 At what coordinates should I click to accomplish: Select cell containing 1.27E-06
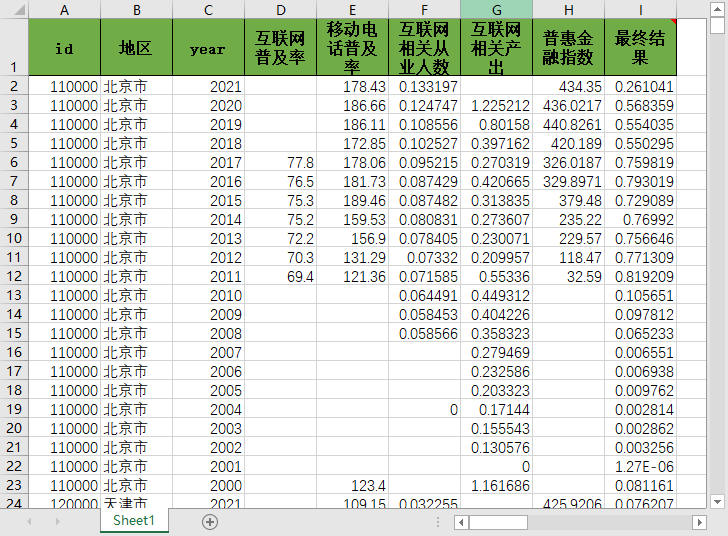(640, 467)
